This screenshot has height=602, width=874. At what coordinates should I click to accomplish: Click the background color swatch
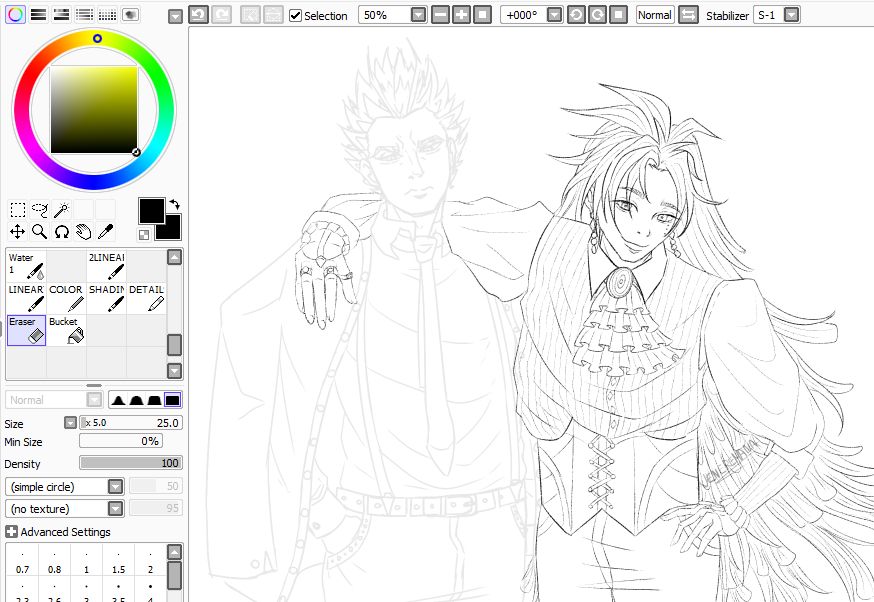point(172,231)
